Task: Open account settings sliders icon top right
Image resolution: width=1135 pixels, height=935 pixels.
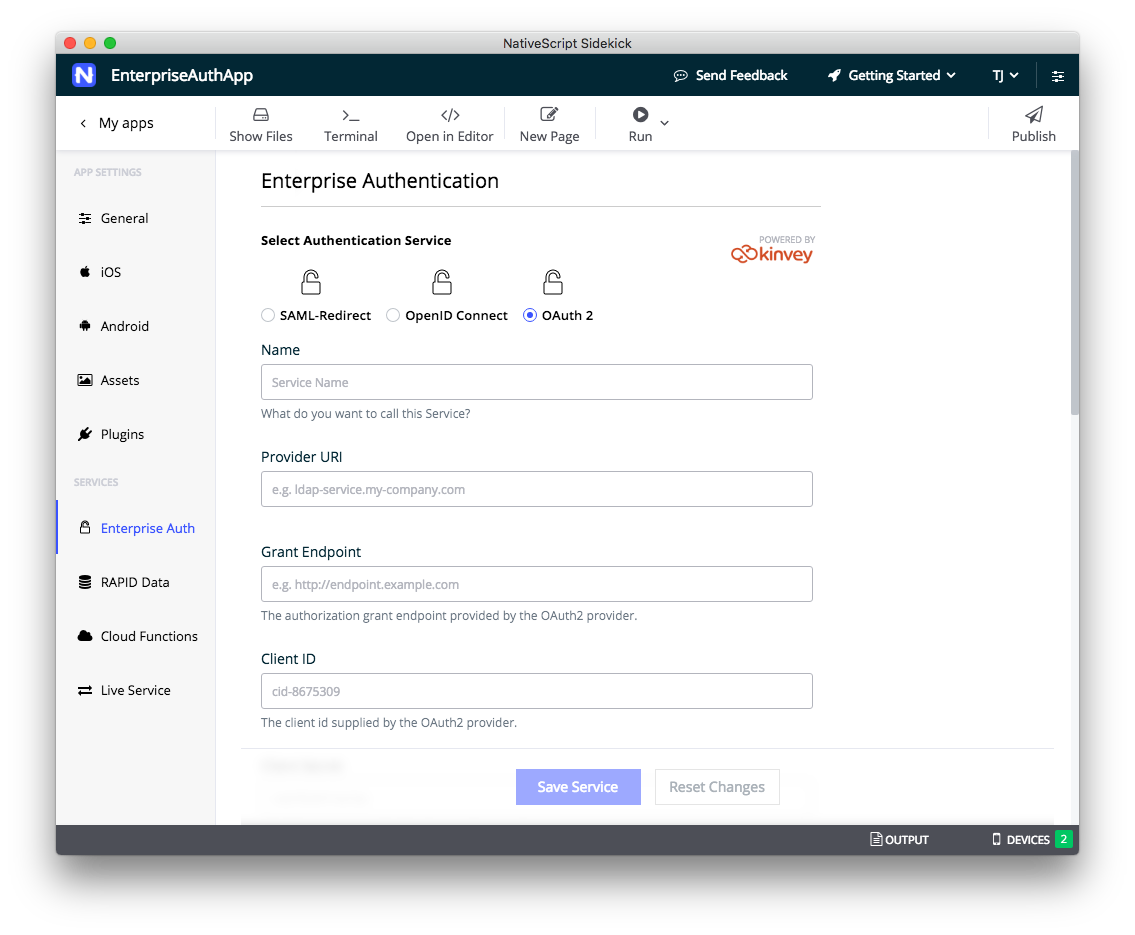Action: pos(1057,75)
